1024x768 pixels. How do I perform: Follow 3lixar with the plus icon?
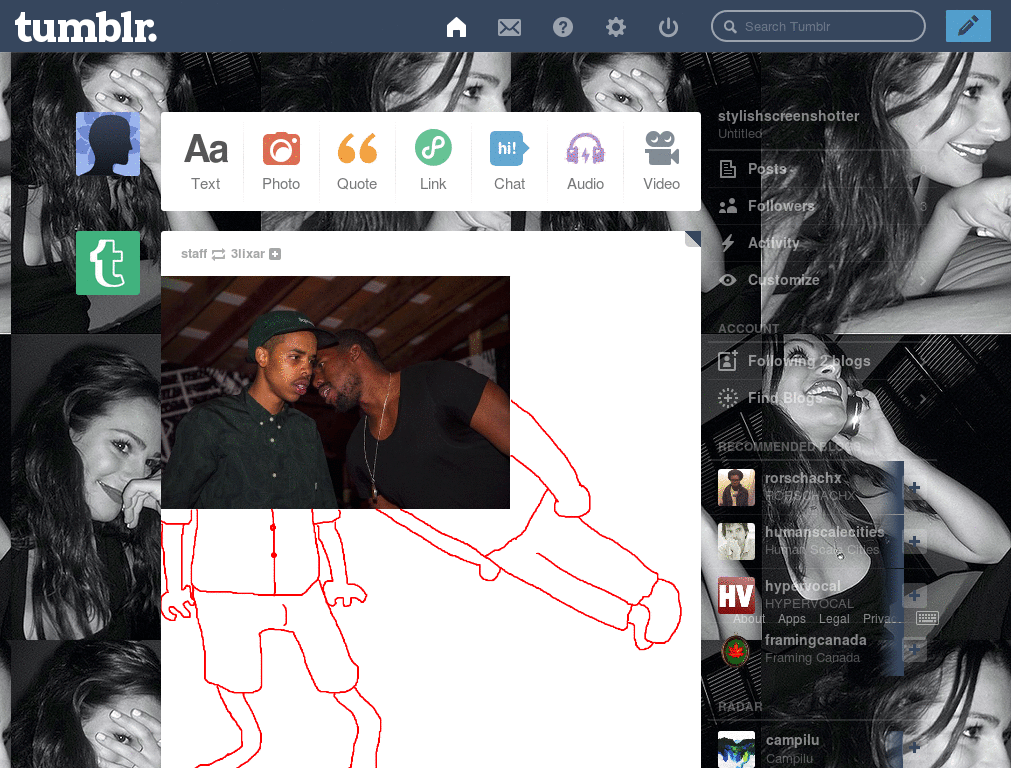275,254
